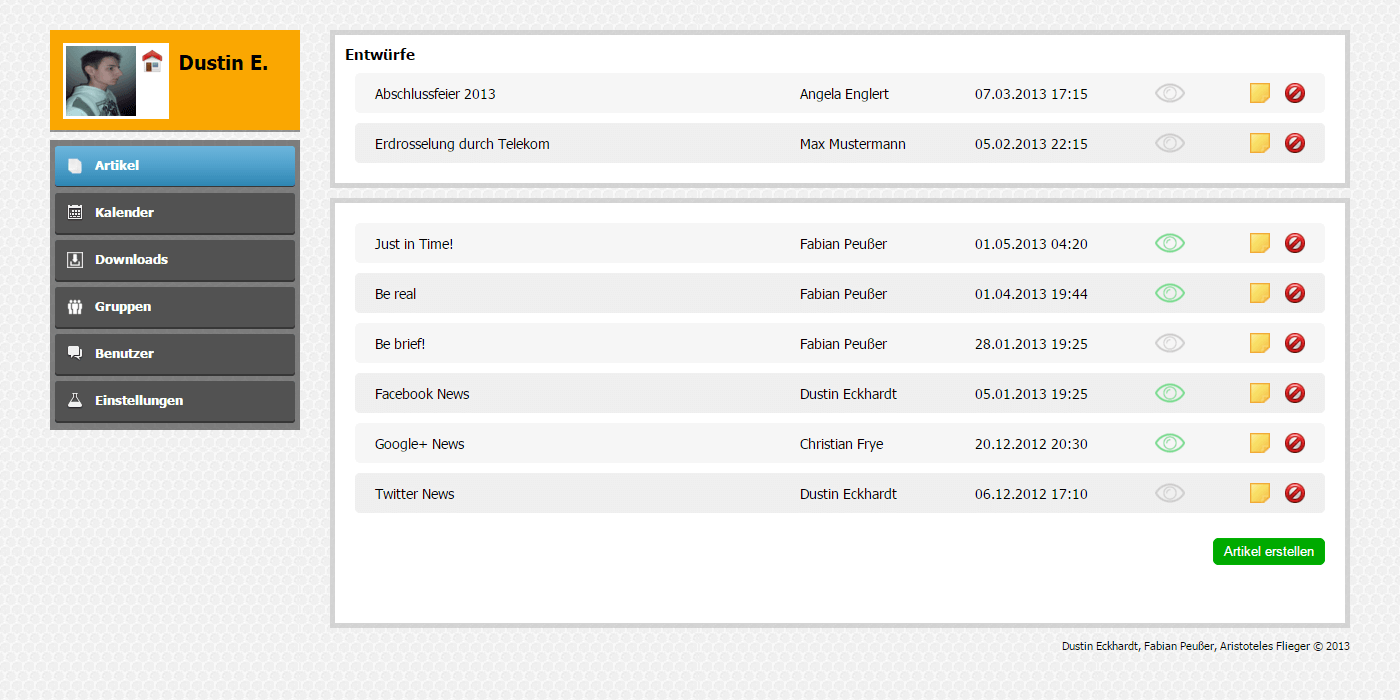Open the Kalender menu item

[175, 213]
